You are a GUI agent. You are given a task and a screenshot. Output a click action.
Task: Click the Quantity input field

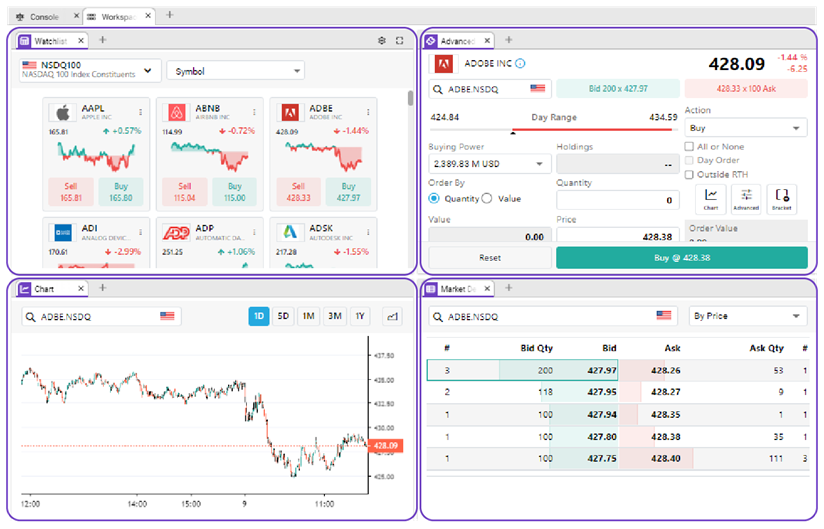pyautogui.click(x=617, y=201)
